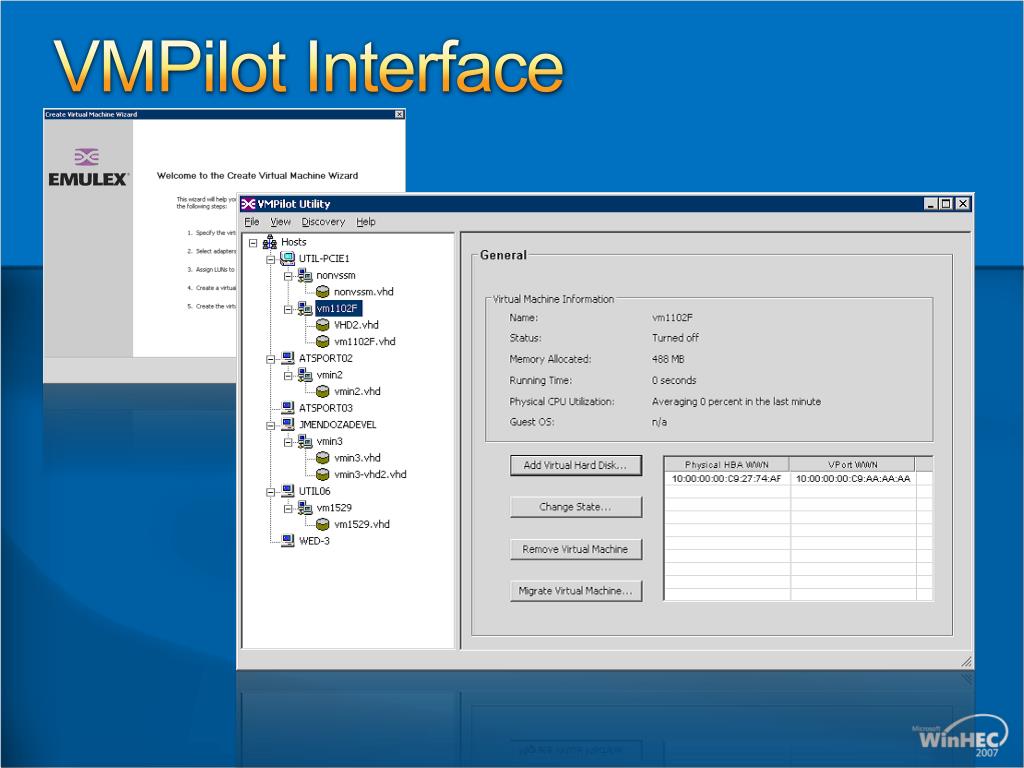Click the vm1529 virtual machine icon
1024x768 pixels.
coord(305,507)
